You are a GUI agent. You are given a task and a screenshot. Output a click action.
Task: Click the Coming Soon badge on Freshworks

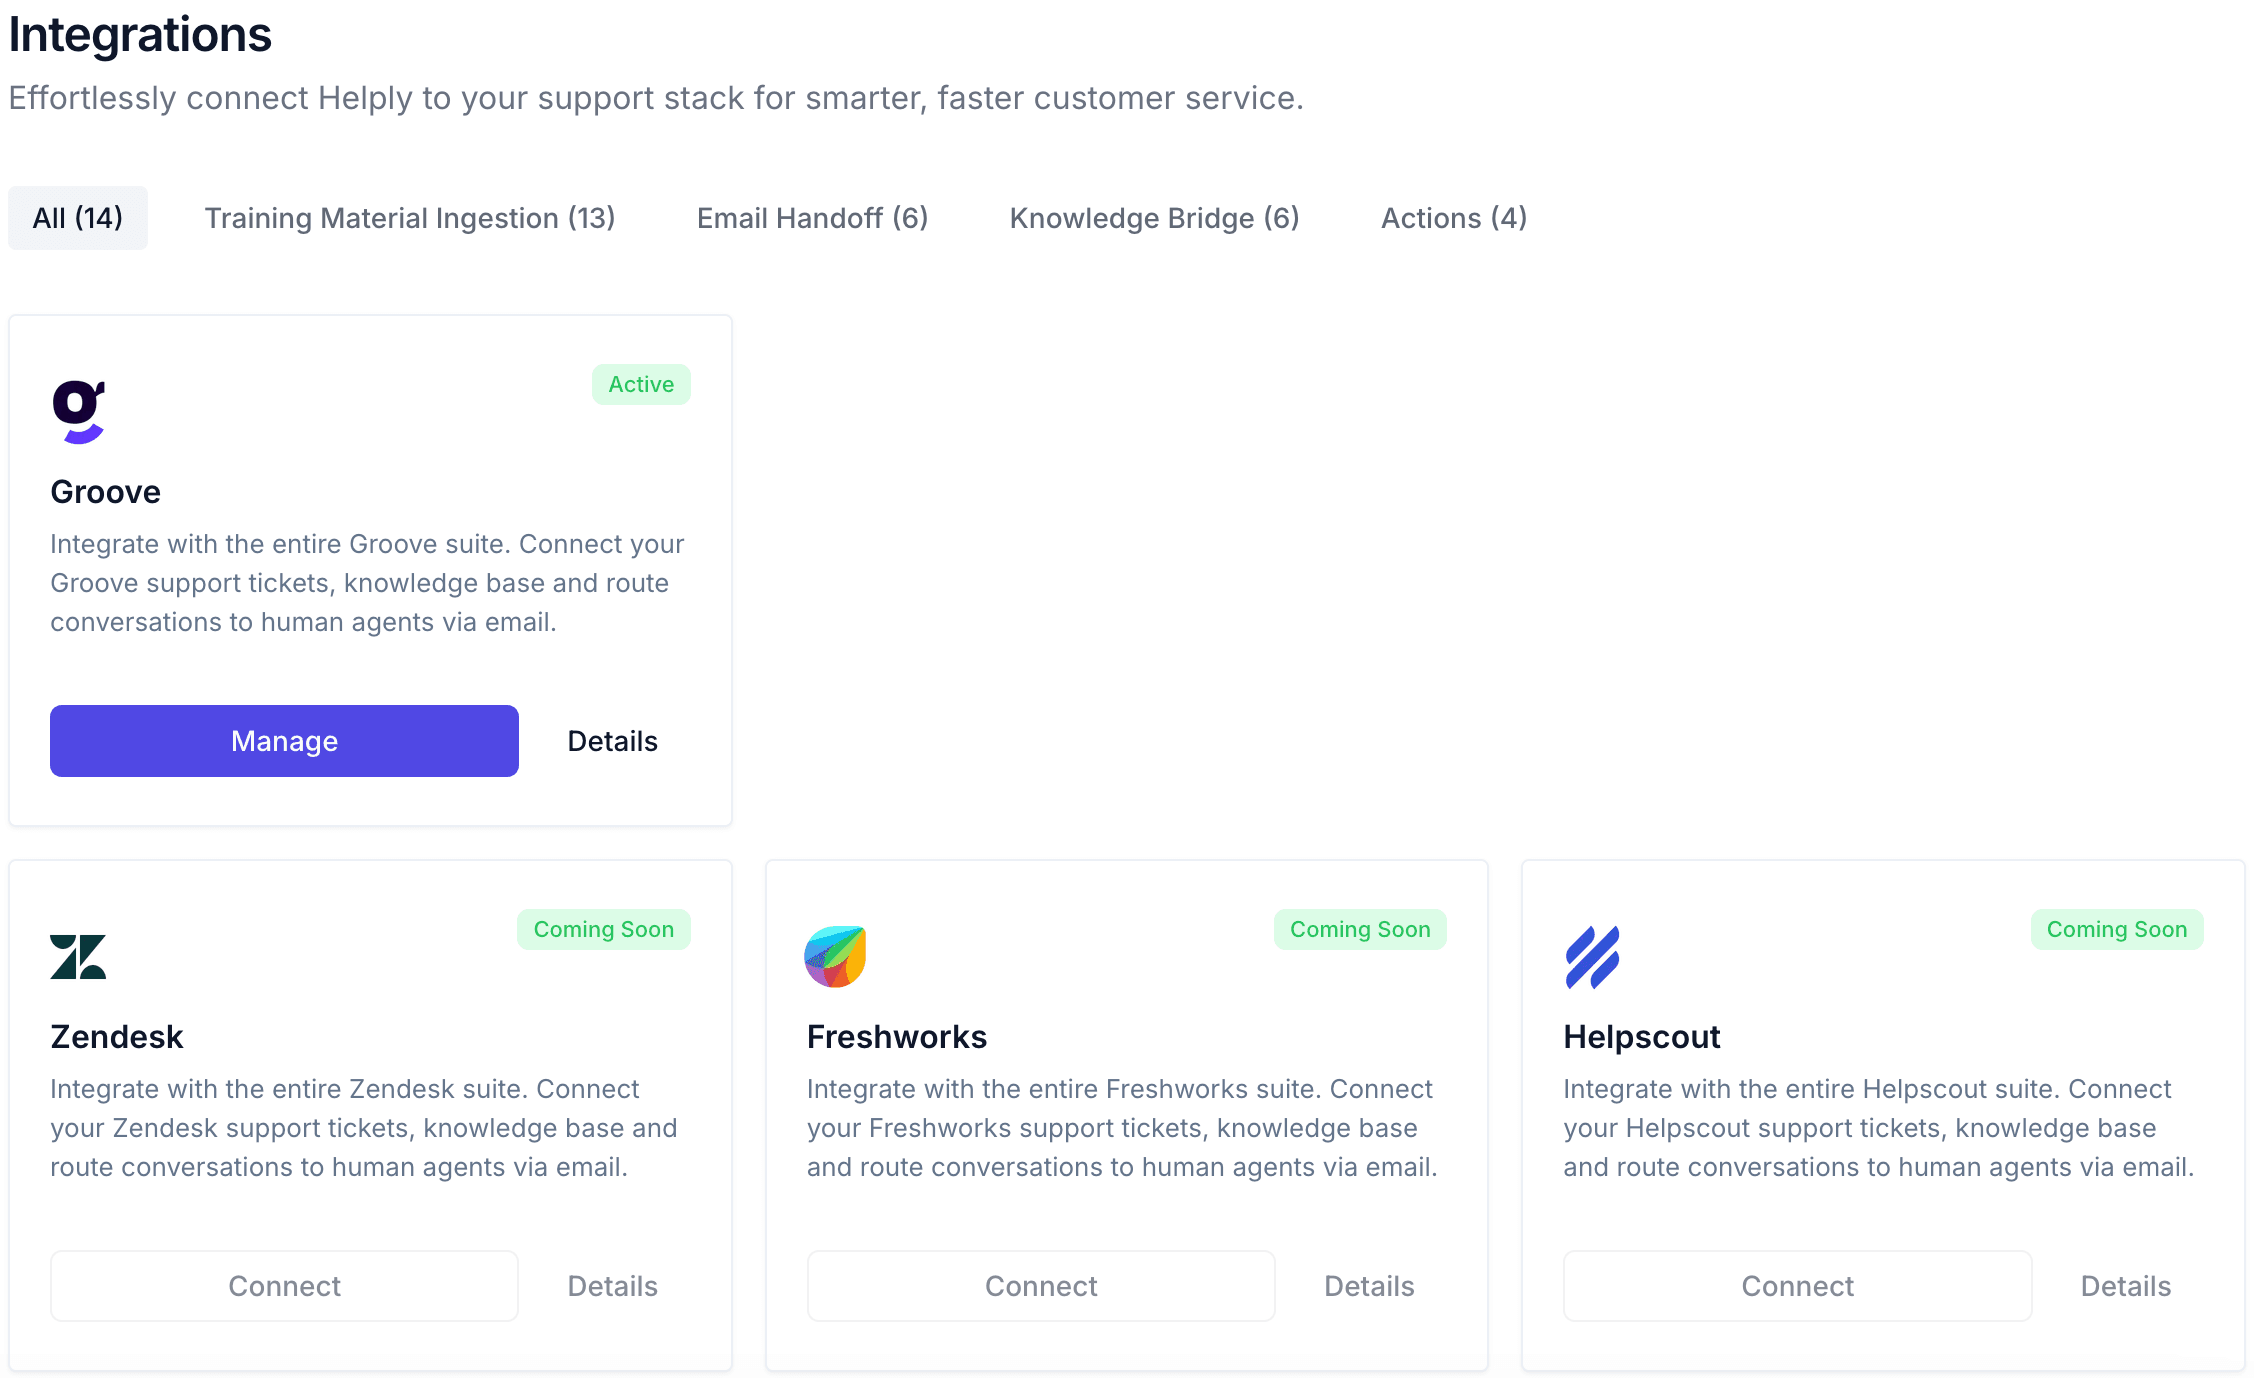[1360, 929]
